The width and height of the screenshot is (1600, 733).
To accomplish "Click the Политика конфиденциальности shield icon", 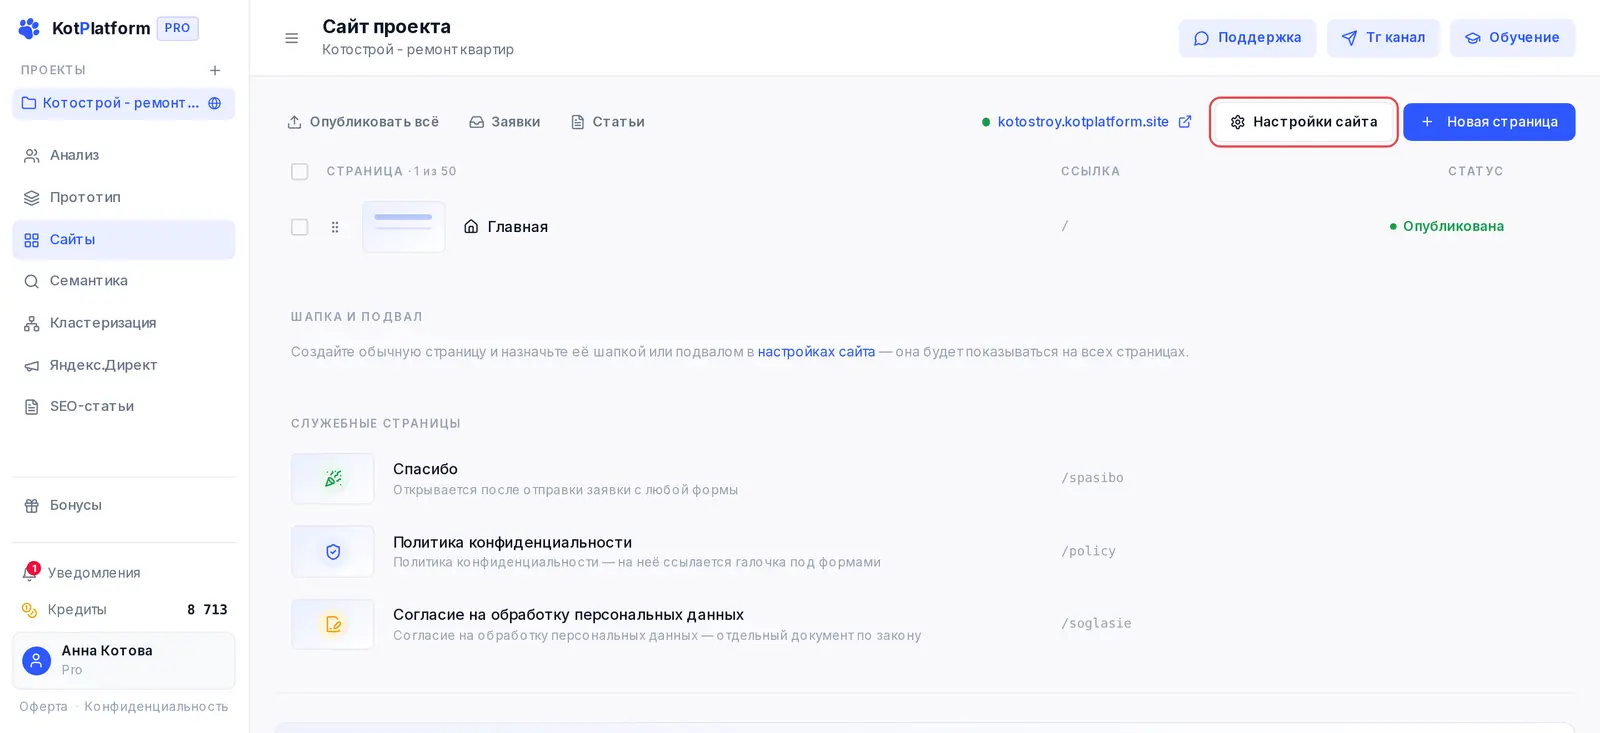I will click(333, 551).
